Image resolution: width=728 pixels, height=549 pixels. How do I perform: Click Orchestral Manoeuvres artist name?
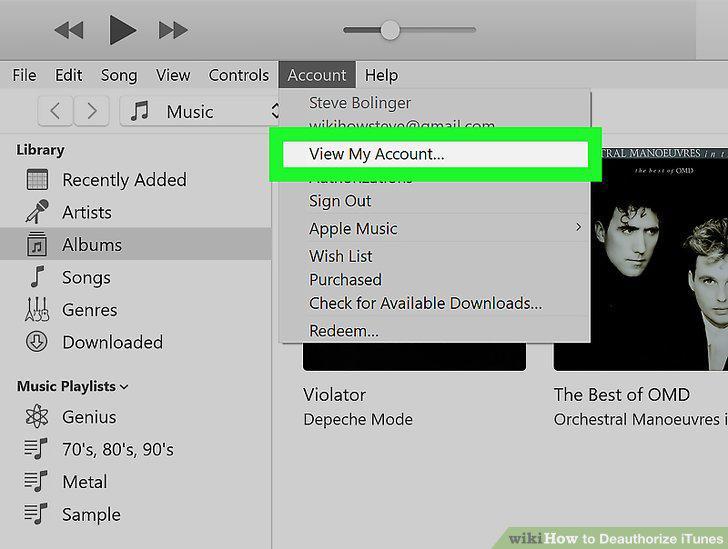point(640,419)
